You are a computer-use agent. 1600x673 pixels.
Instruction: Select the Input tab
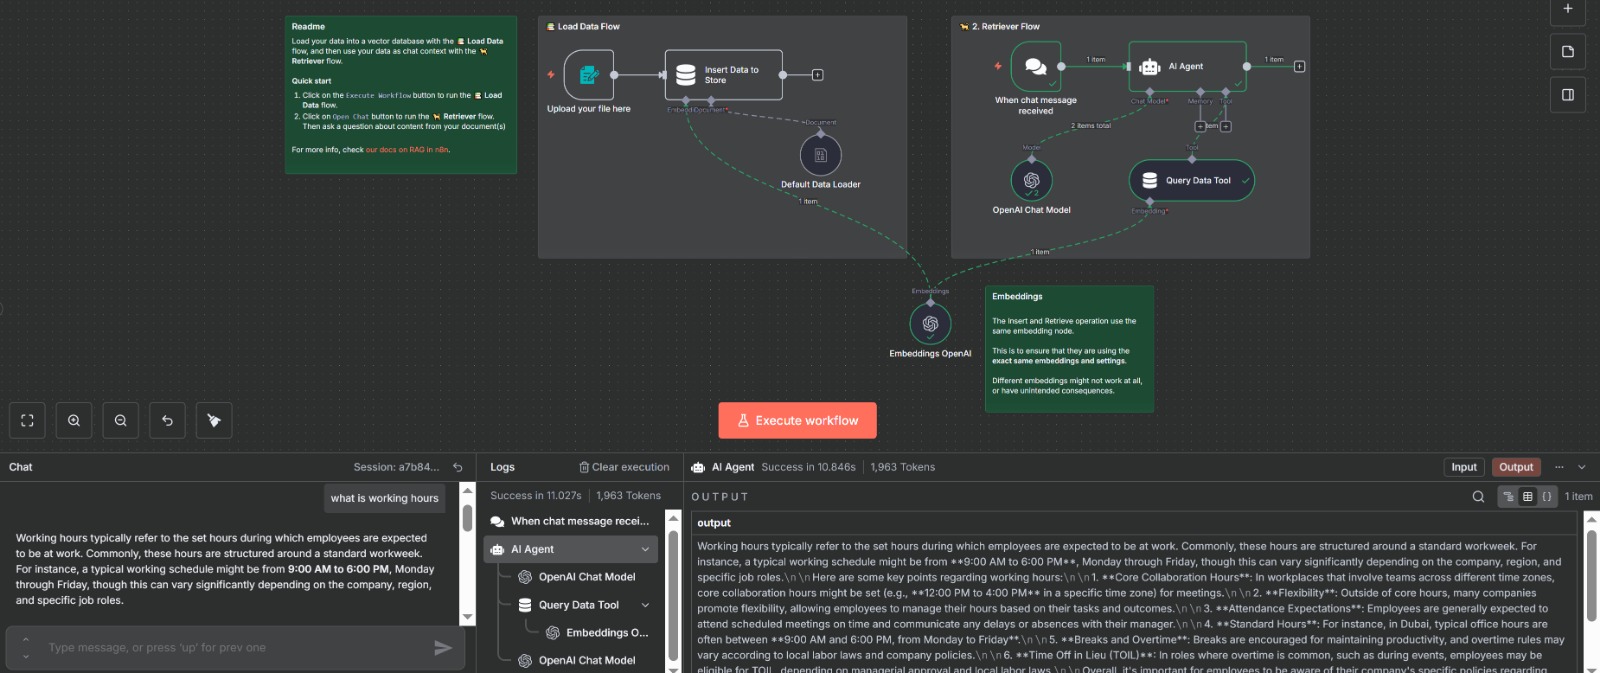tap(1464, 467)
